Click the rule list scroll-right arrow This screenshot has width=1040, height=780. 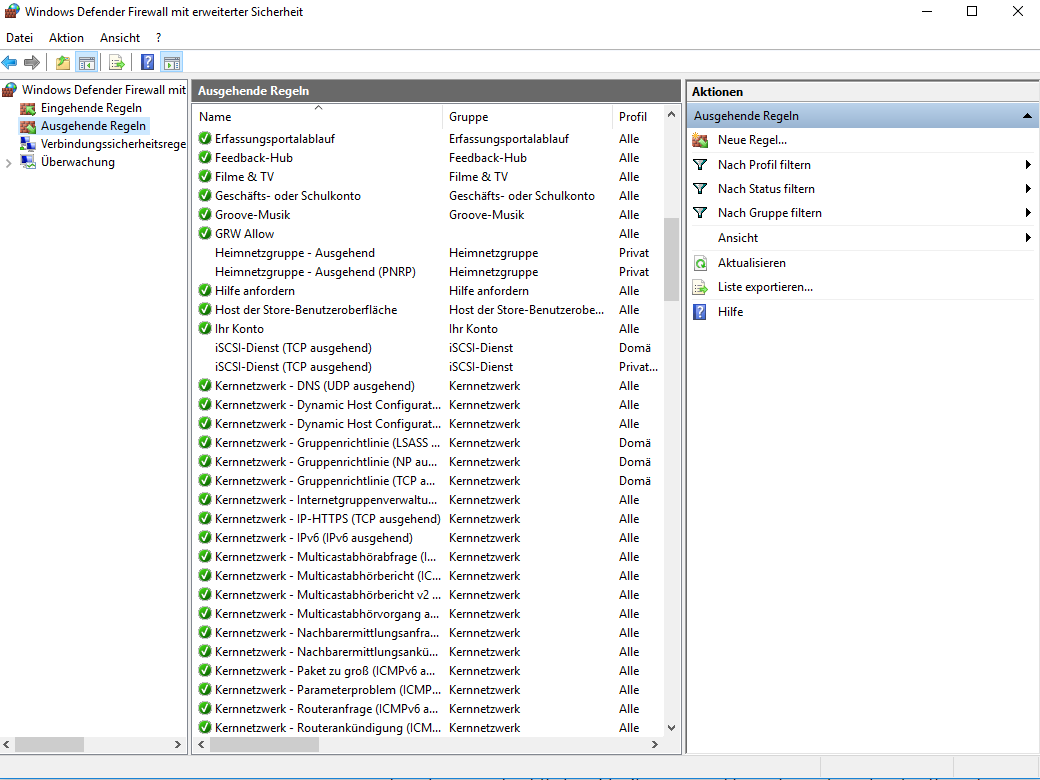pos(655,745)
